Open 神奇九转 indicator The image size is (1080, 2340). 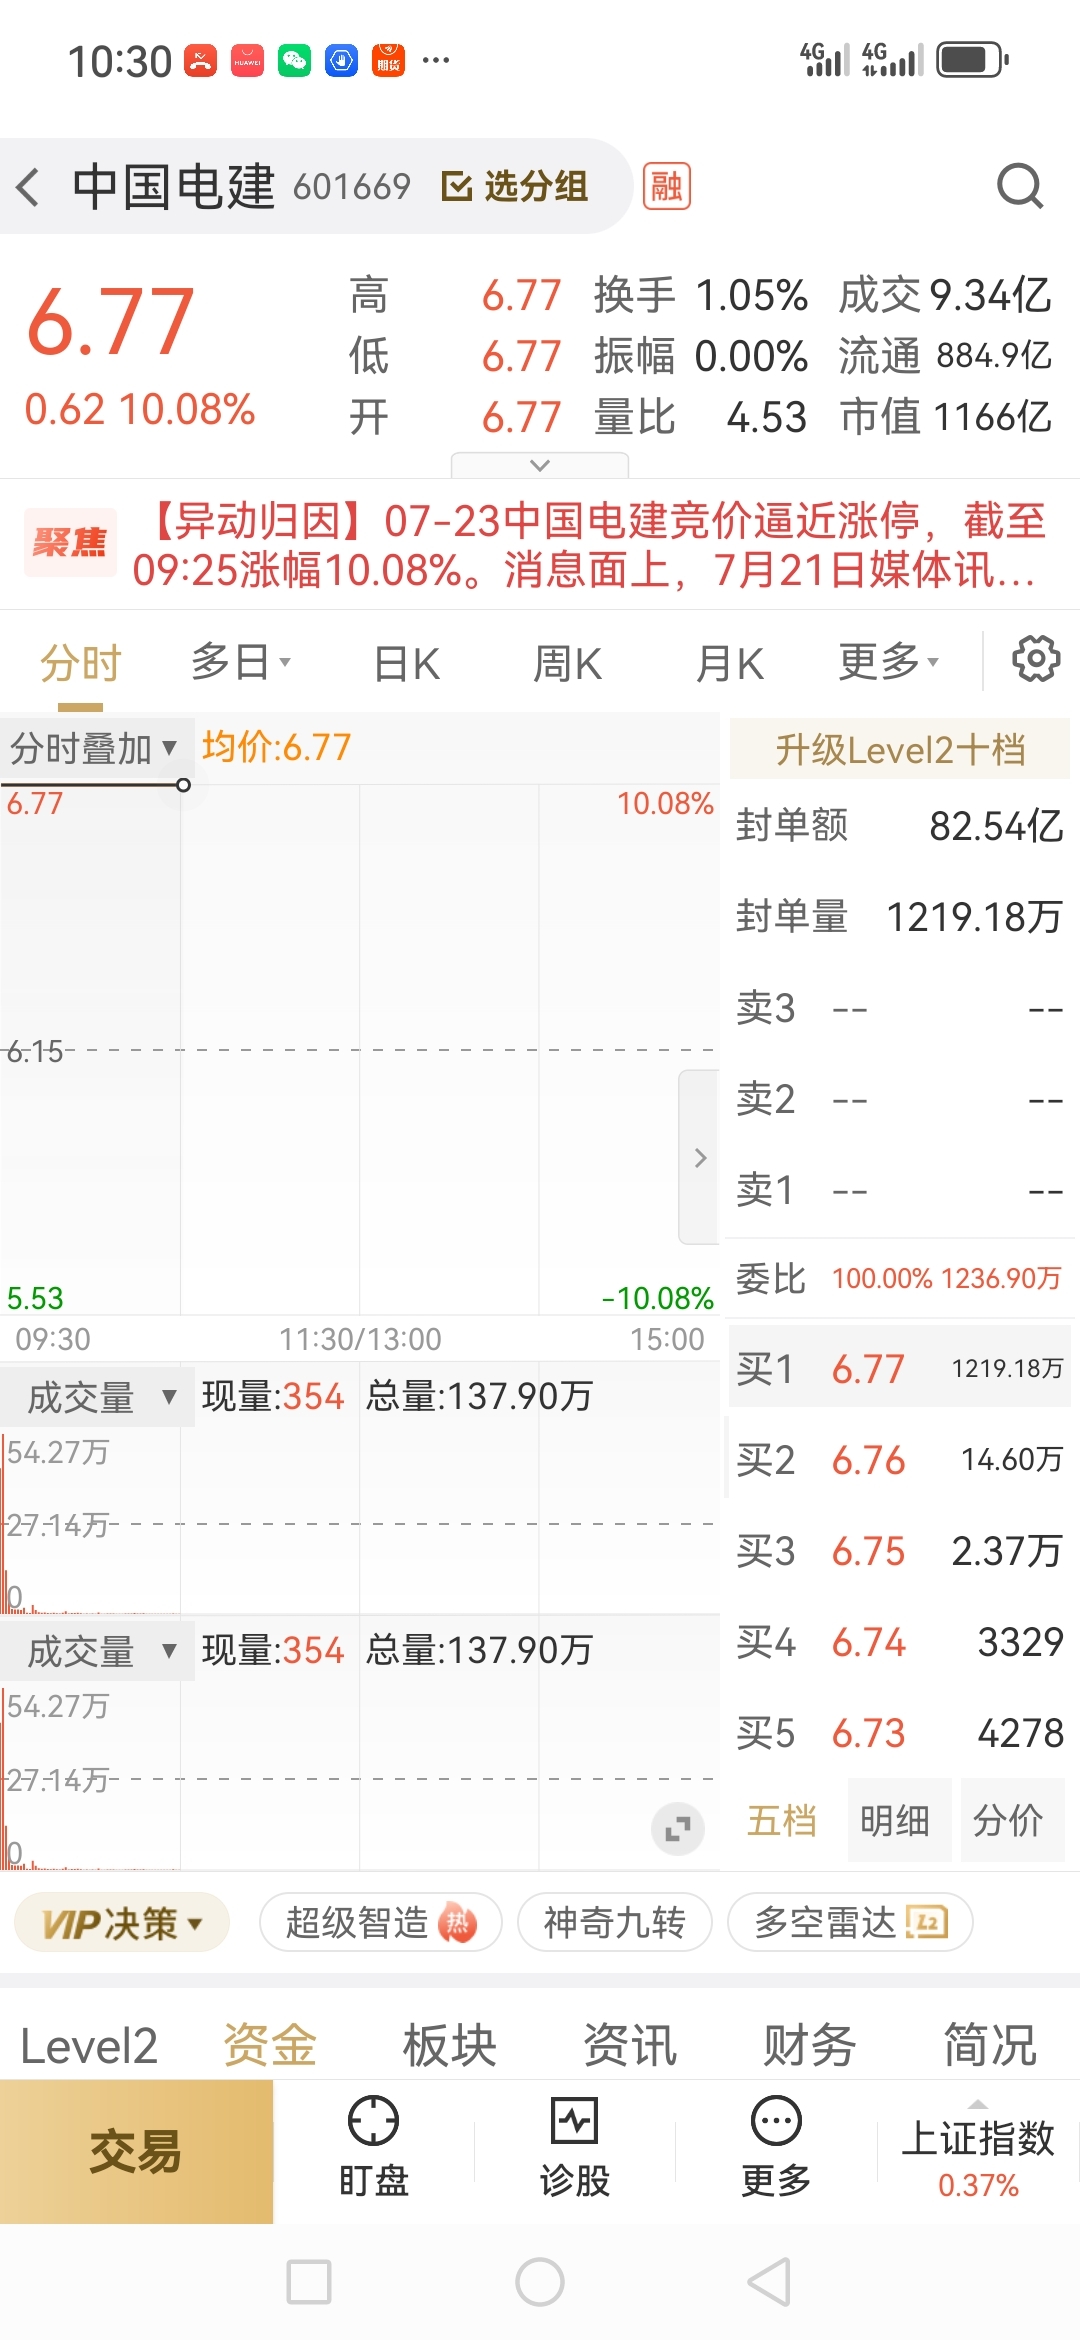(614, 1922)
